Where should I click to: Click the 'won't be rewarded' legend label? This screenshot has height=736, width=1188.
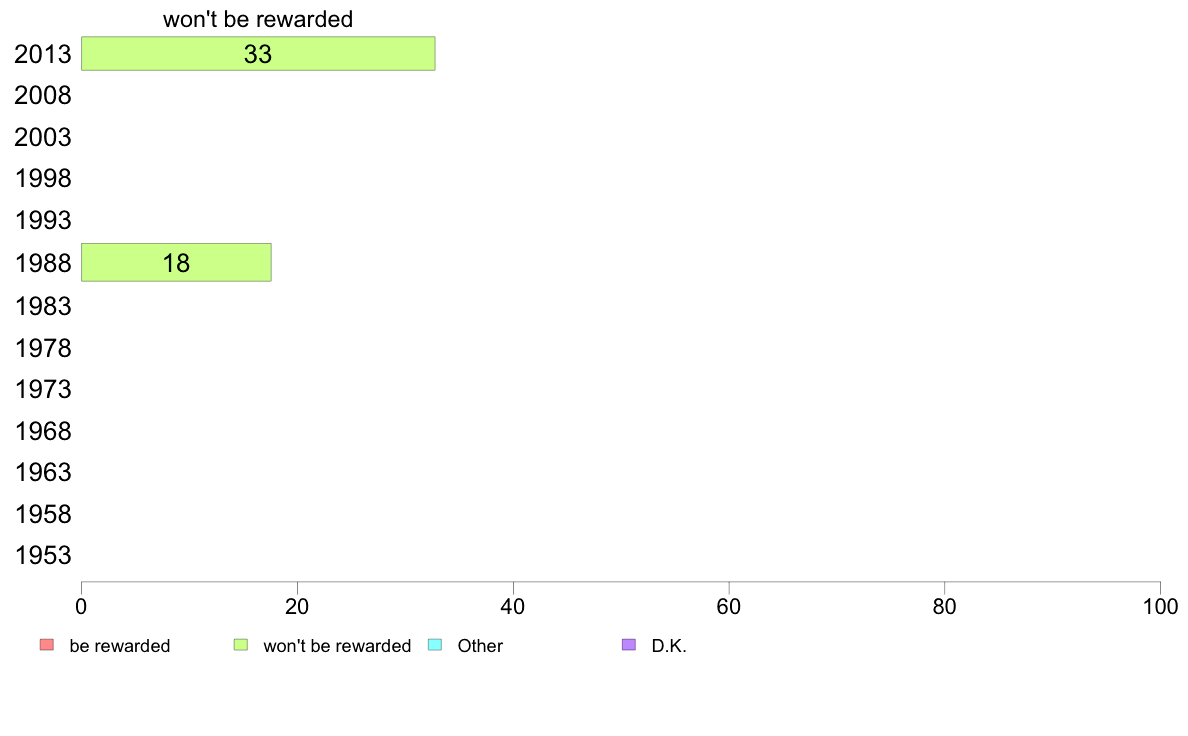coord(337,646)
